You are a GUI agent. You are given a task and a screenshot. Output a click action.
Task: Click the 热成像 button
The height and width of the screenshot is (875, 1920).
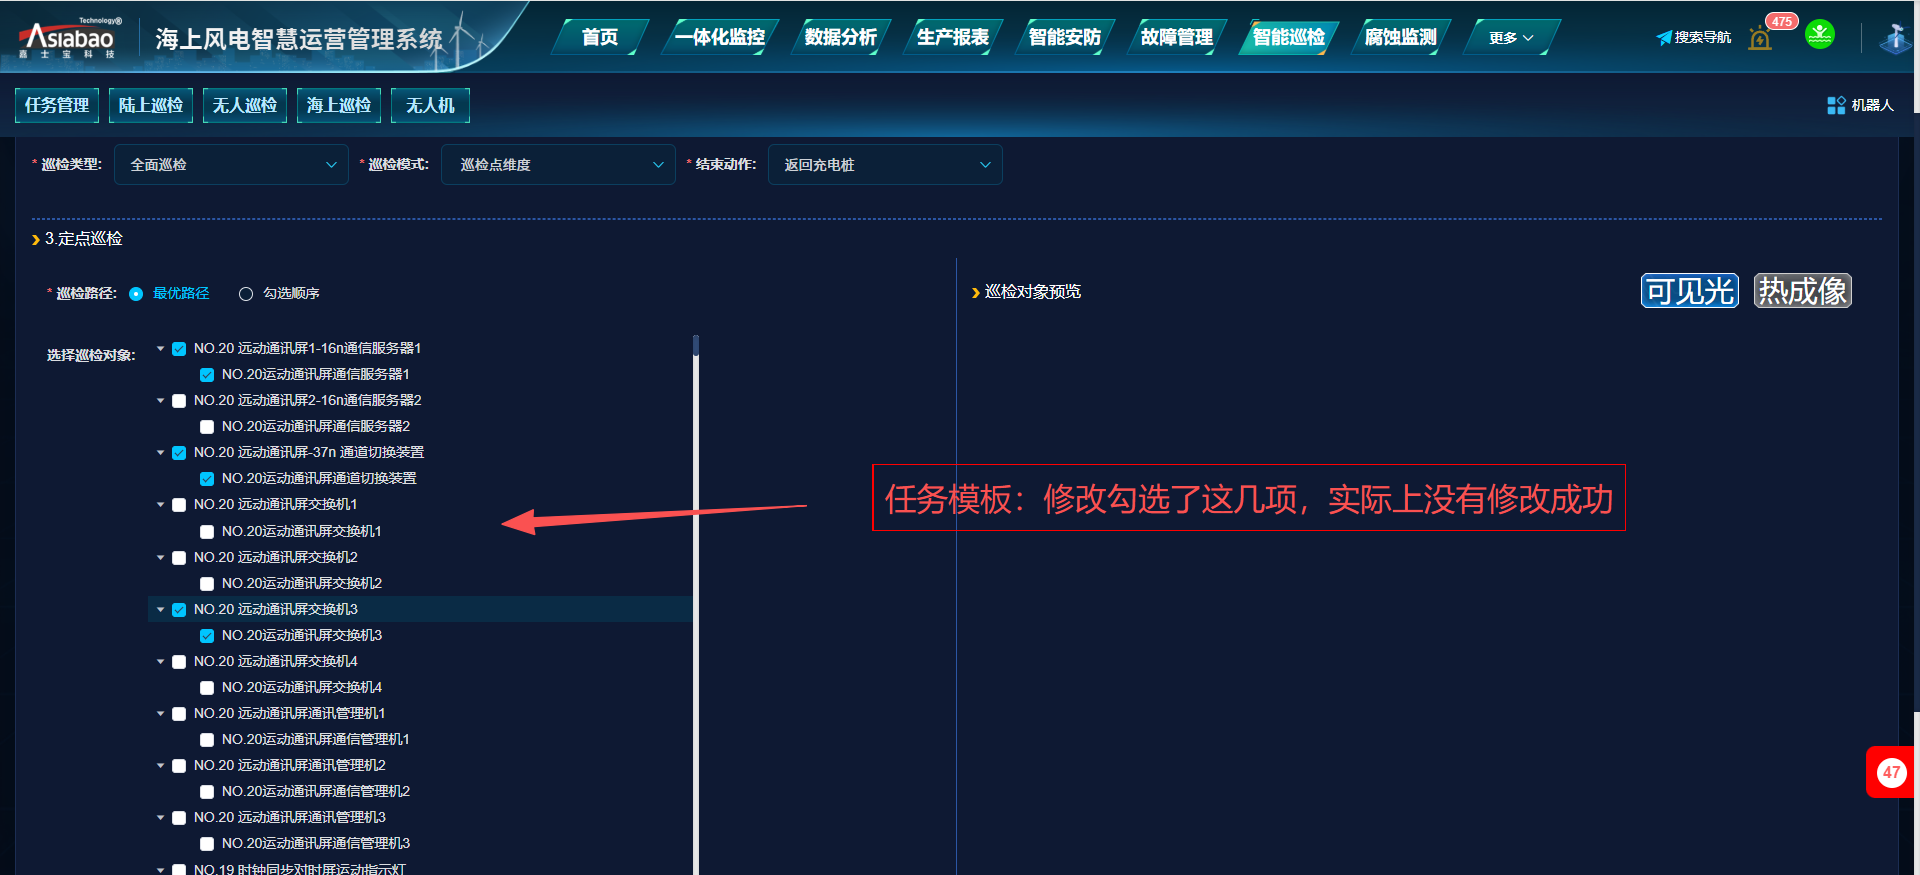(x=1802, y=291)
